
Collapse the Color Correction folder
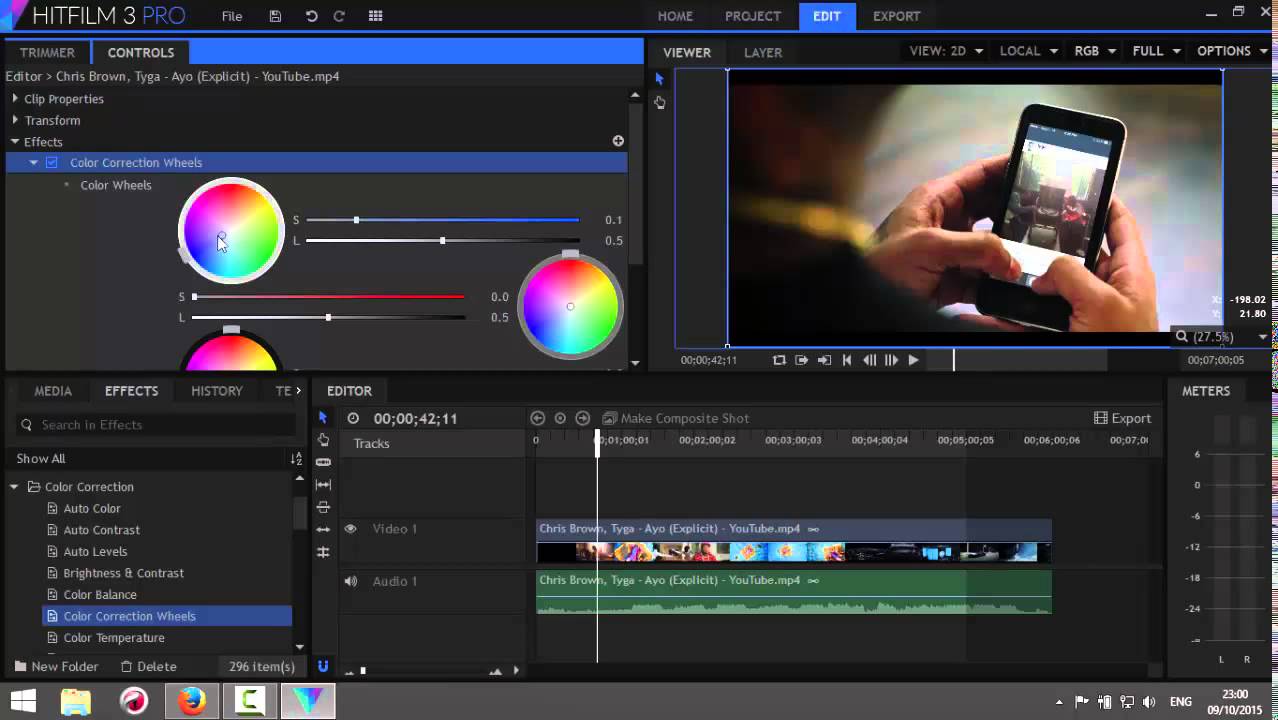coord(14,487)
